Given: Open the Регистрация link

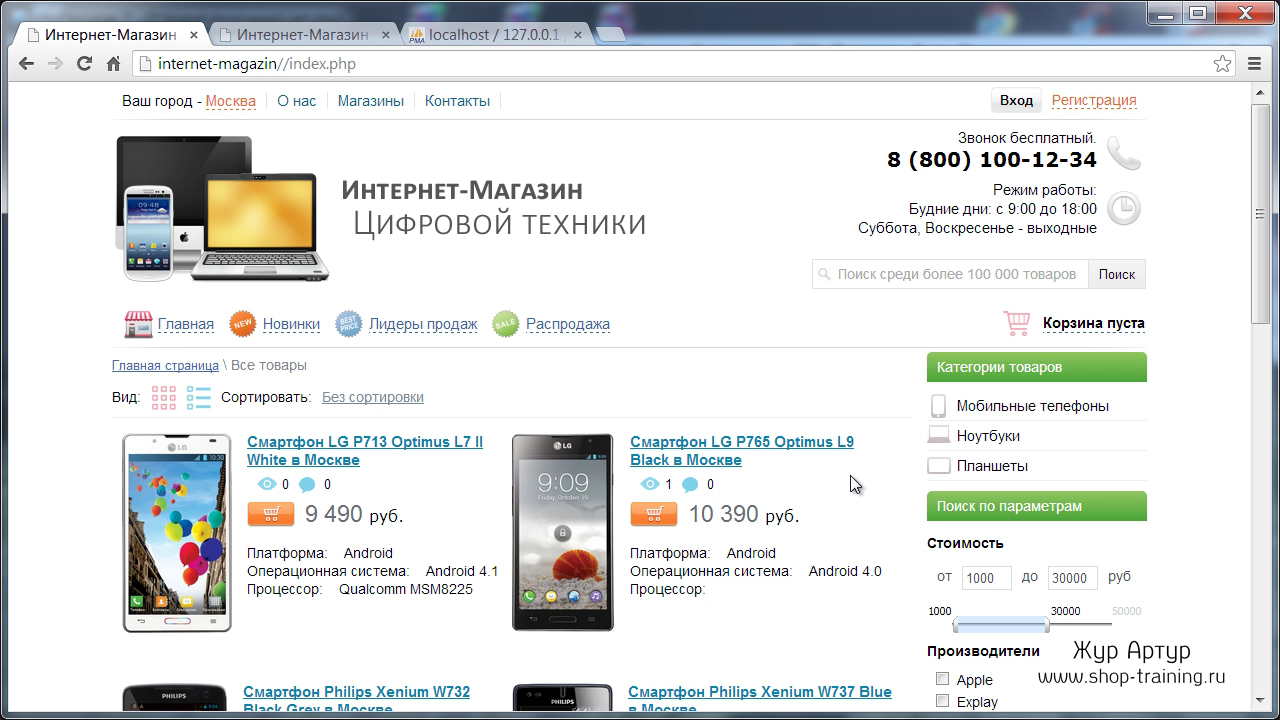Looking at the screenshot, I should tap(1094, 100).
